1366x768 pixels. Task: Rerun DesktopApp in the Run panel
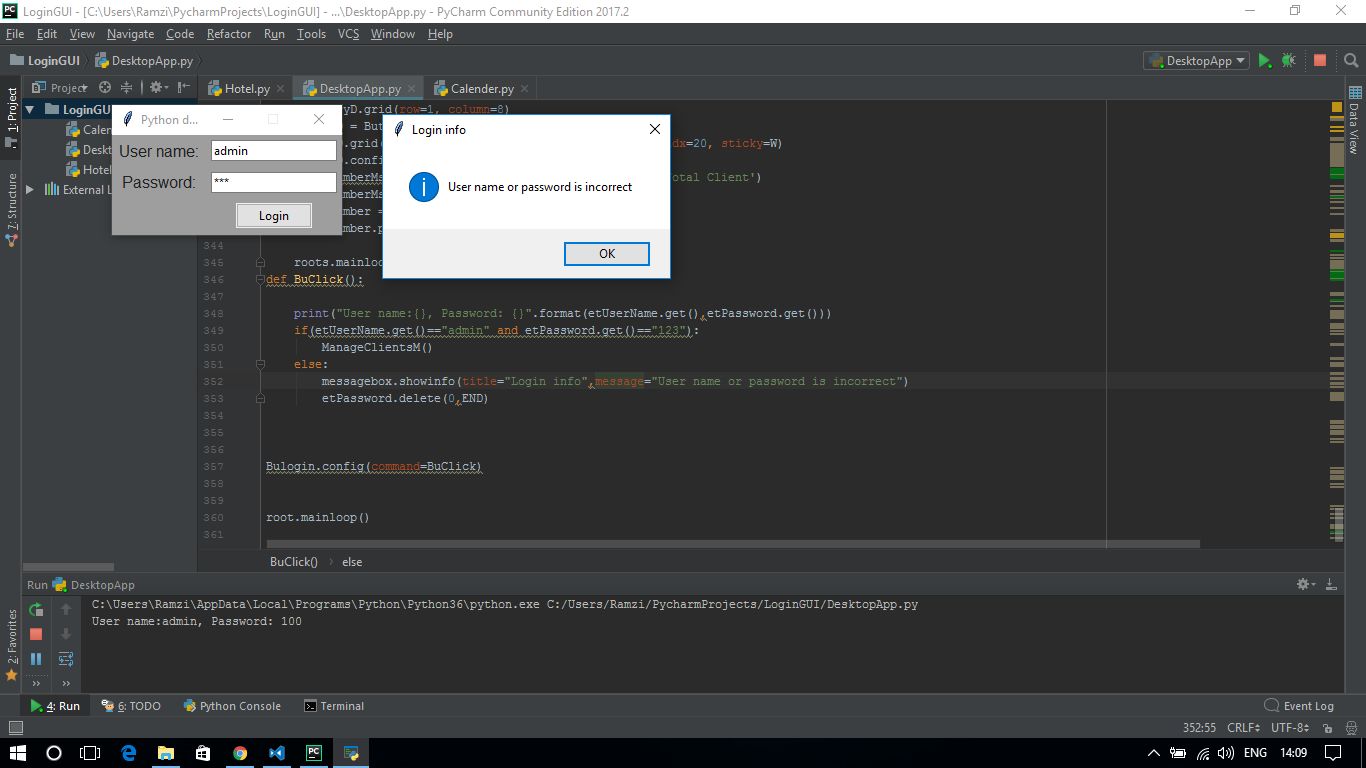point(36,609)
